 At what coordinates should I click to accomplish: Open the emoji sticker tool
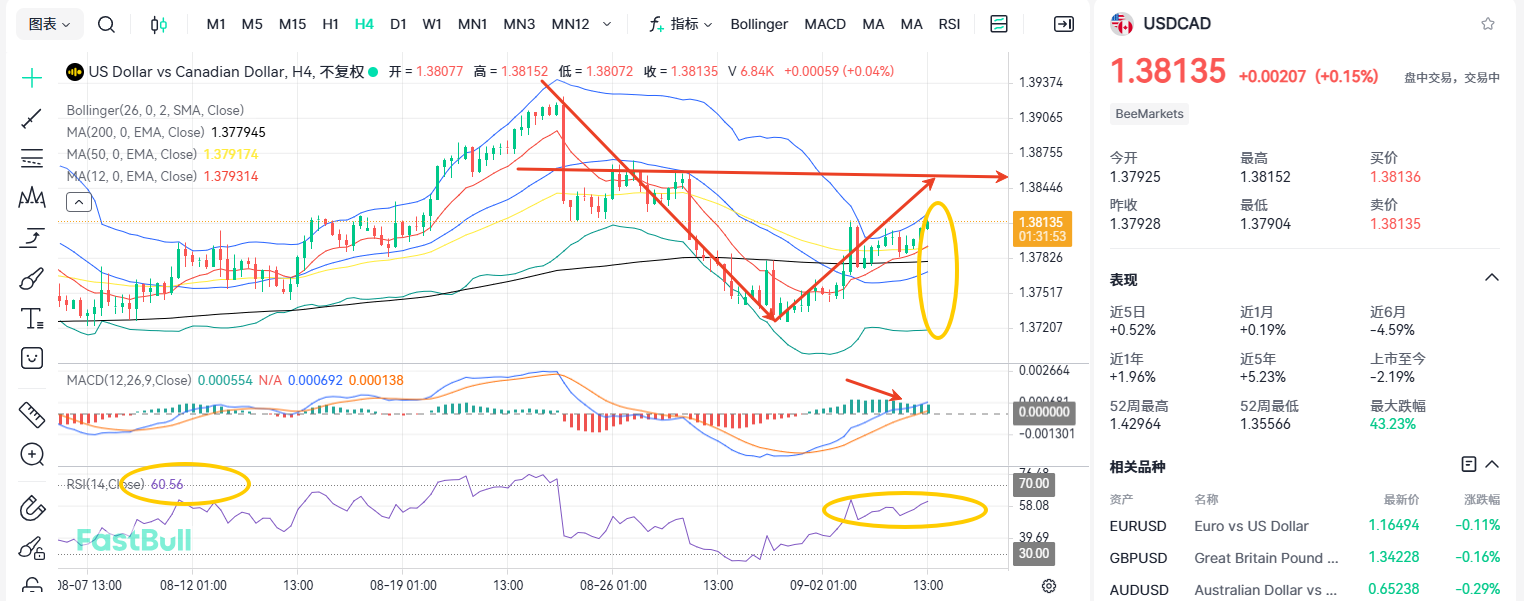(x=32, y=357)
